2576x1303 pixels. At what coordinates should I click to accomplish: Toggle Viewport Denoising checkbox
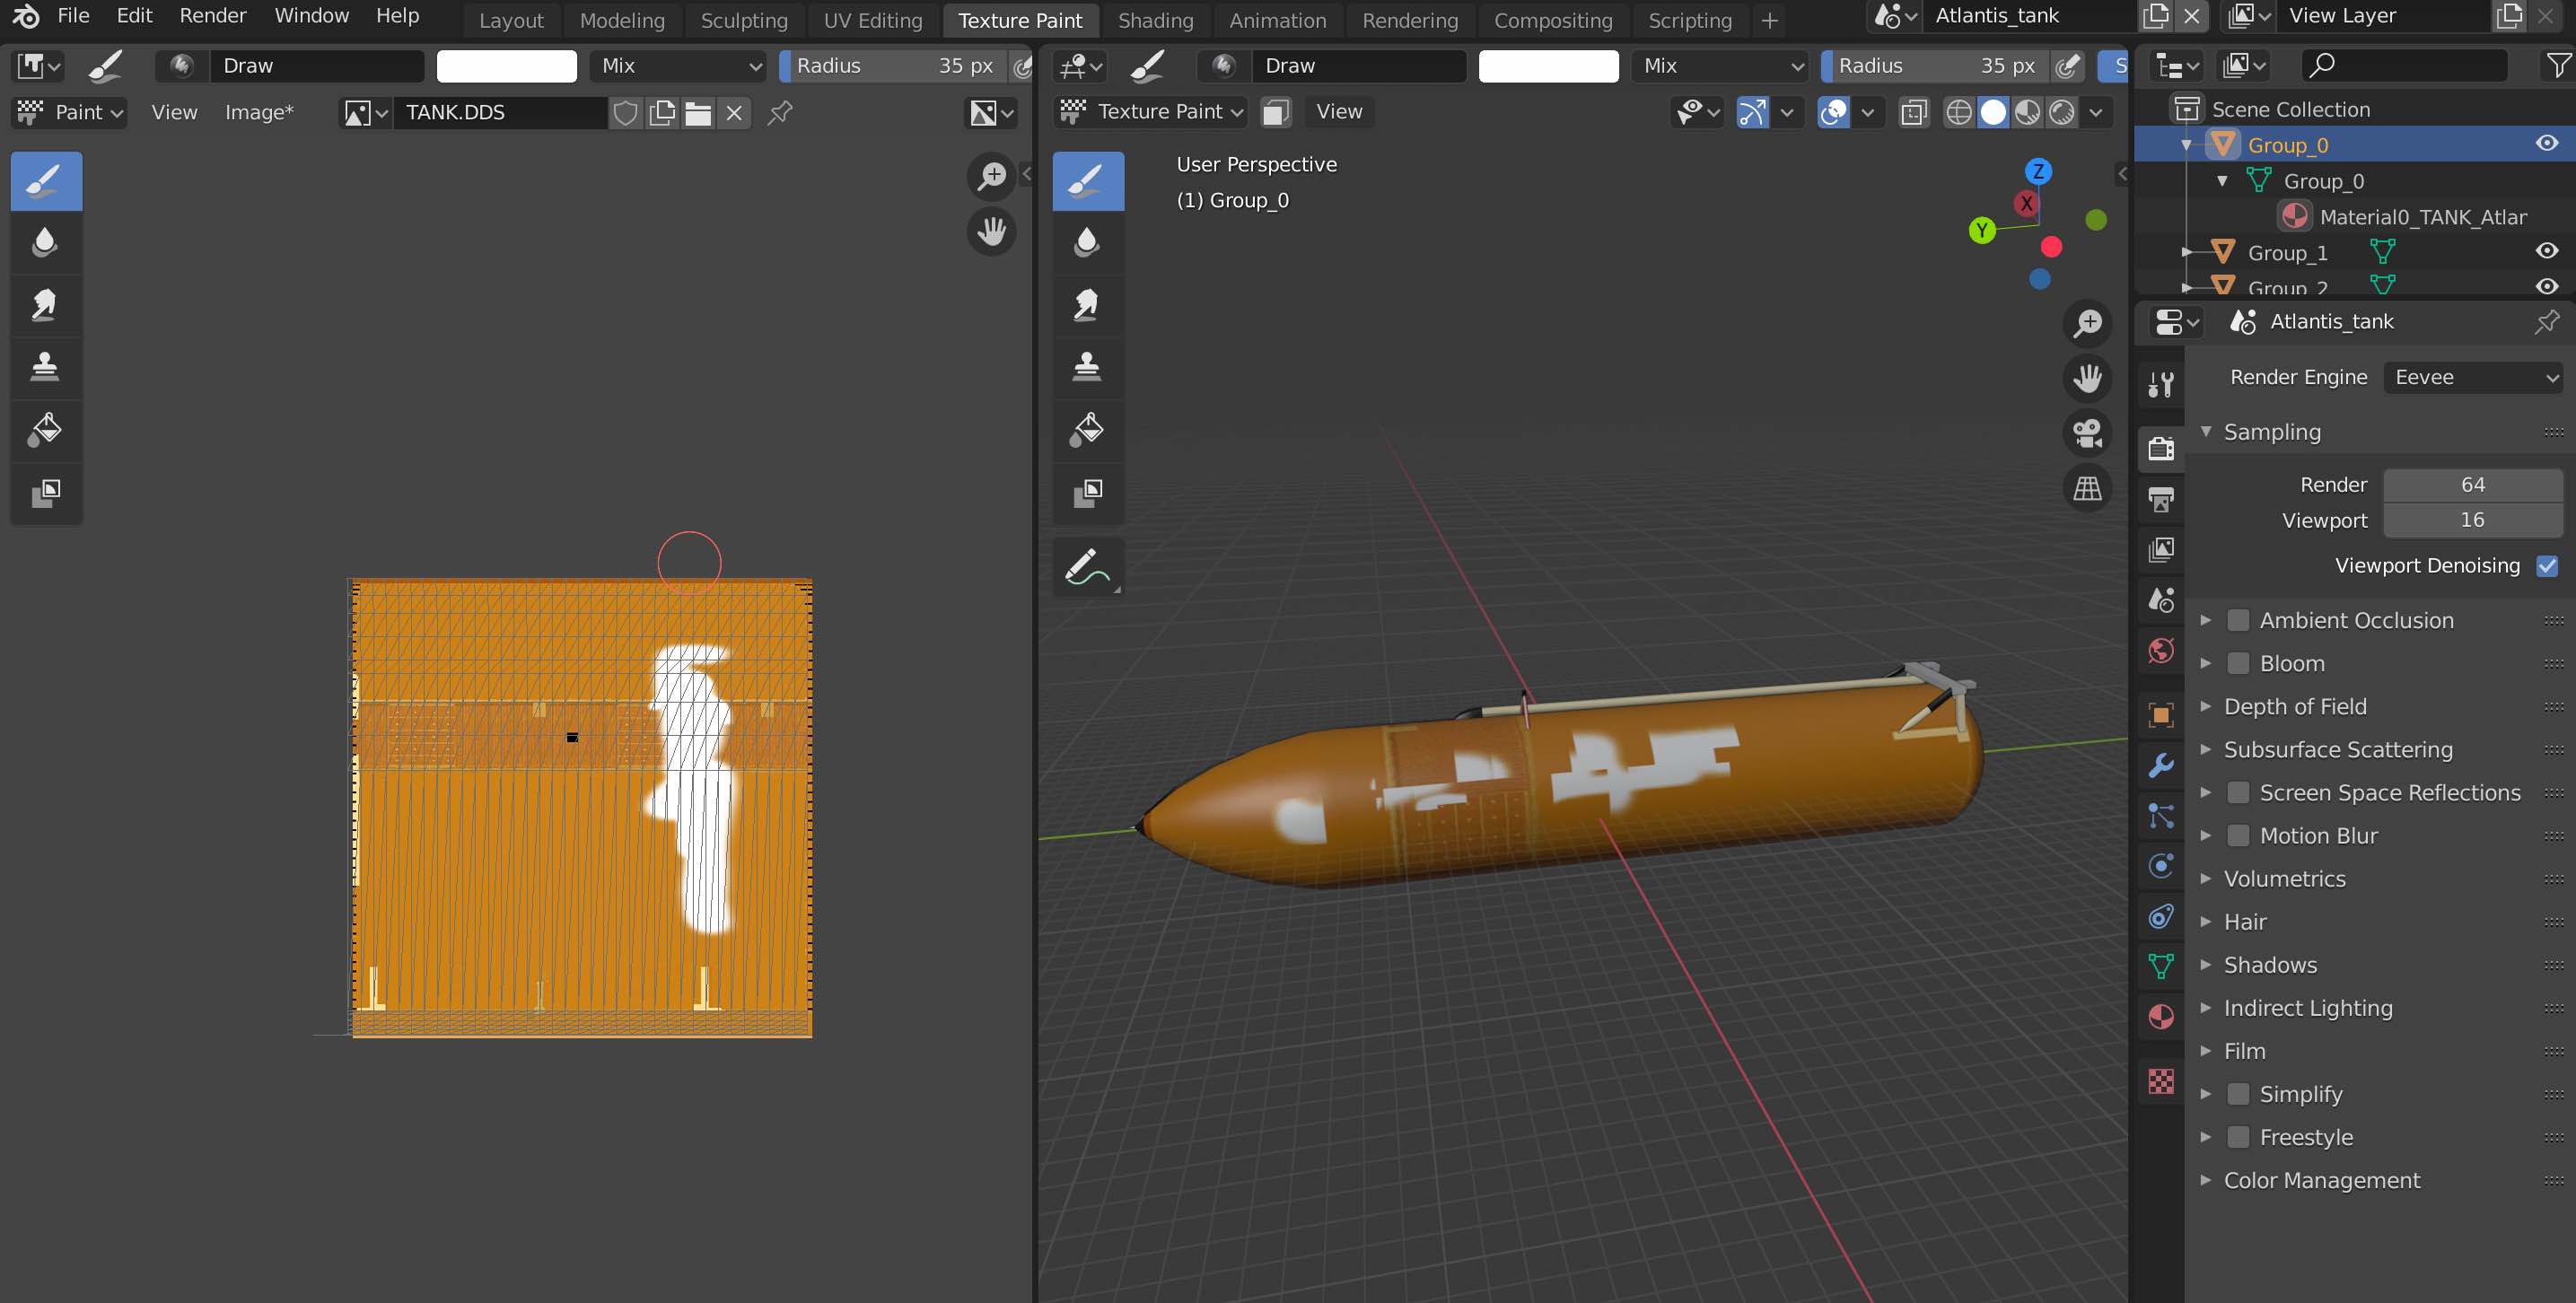click(x=2546, y=566)
